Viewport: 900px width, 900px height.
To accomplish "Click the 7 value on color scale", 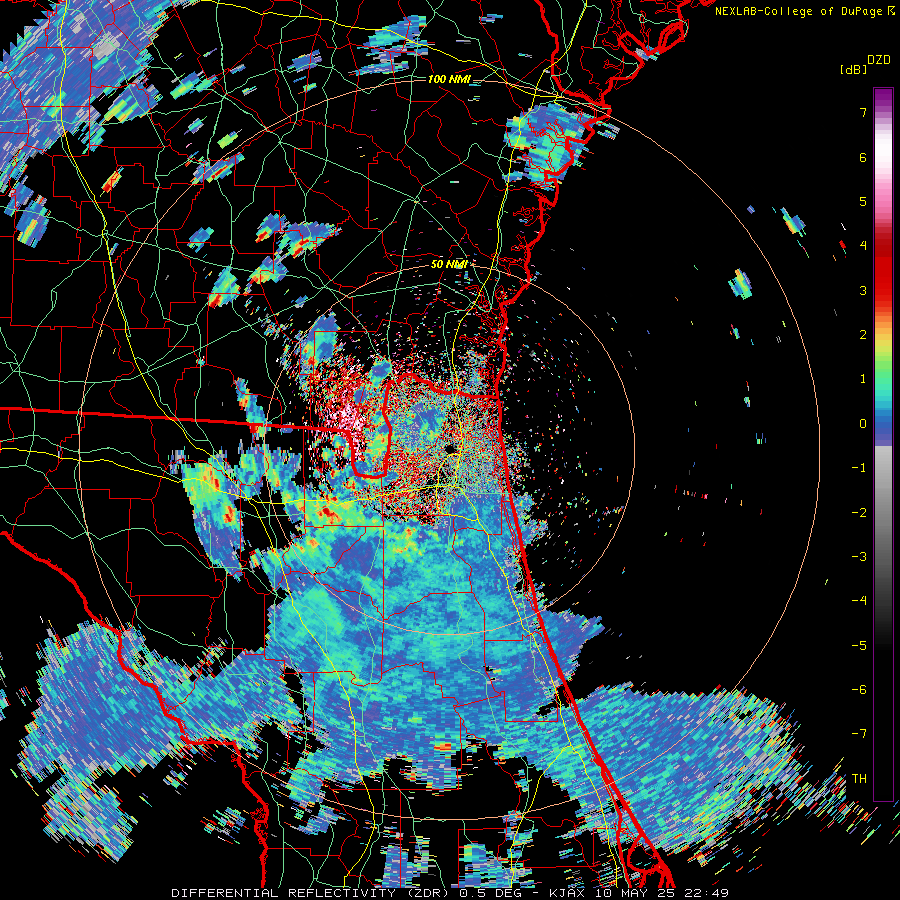I will click(x=863, y=112).
